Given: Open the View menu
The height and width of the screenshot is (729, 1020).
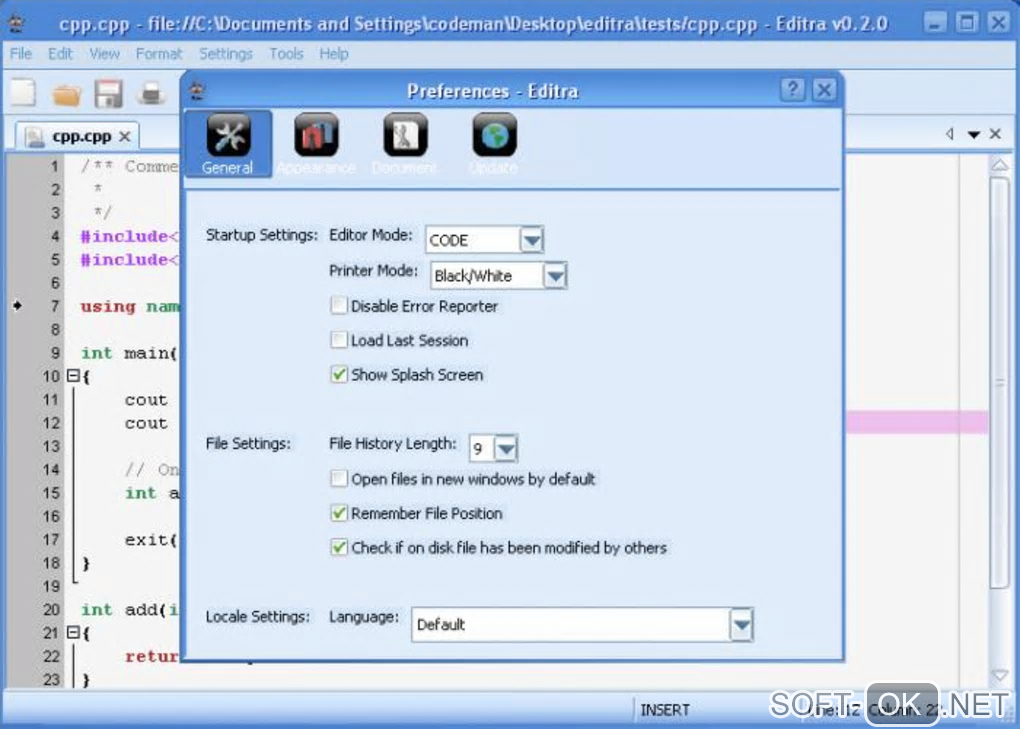Looking at the screenshot, I should tap(105, 53).
